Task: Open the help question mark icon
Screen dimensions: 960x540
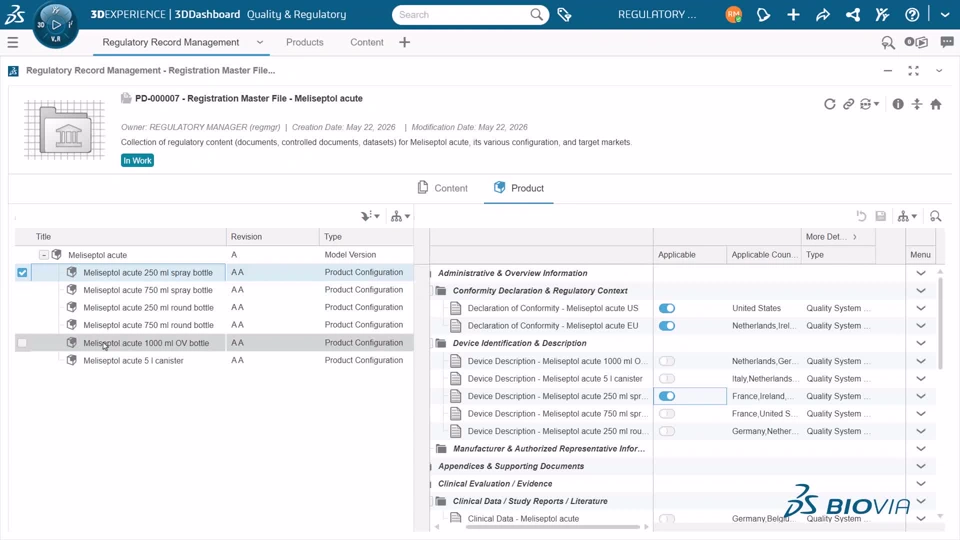Action: [x=912, y=14]
